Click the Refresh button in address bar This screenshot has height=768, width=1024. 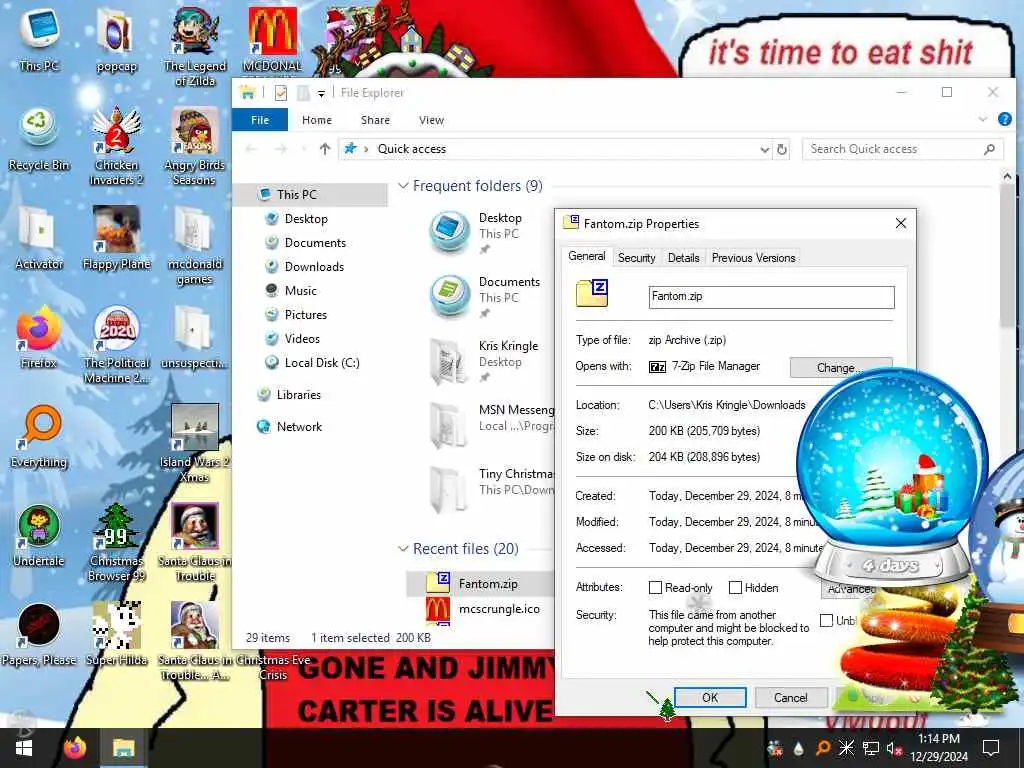coord(782,150)
